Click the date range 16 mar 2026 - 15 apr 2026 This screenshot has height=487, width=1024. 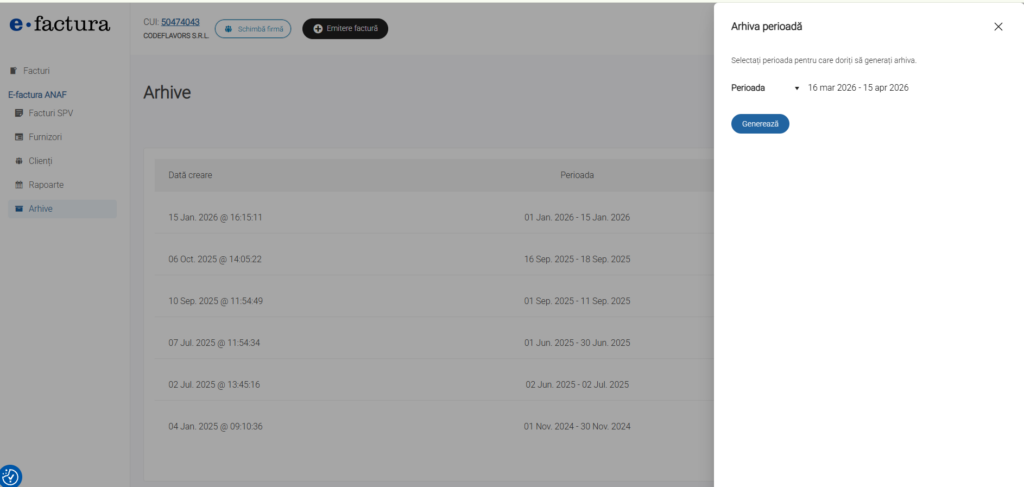(857, 88)
